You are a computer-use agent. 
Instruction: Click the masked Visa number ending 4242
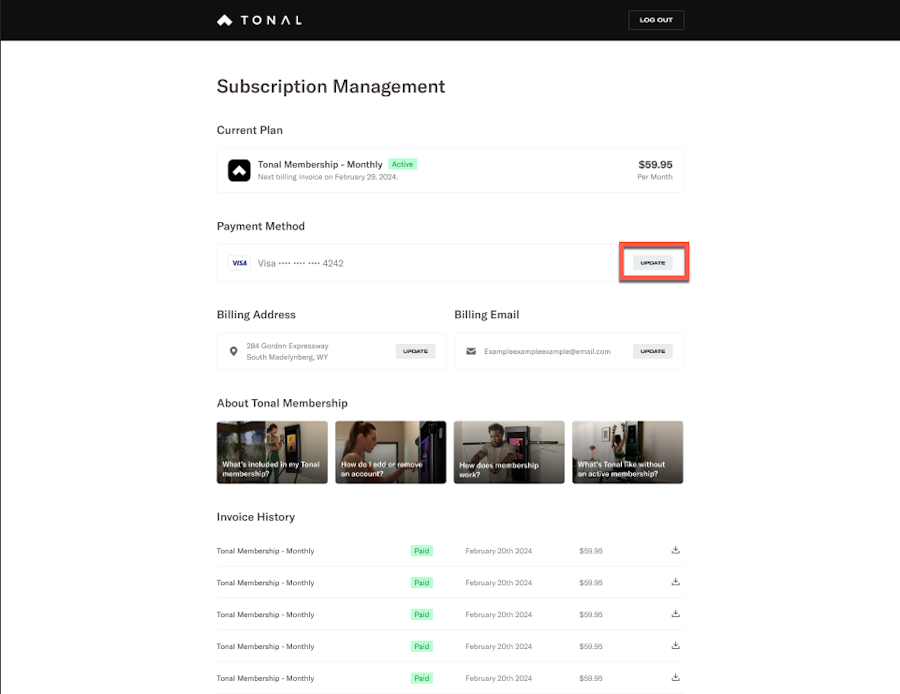(x=300, y=263)
